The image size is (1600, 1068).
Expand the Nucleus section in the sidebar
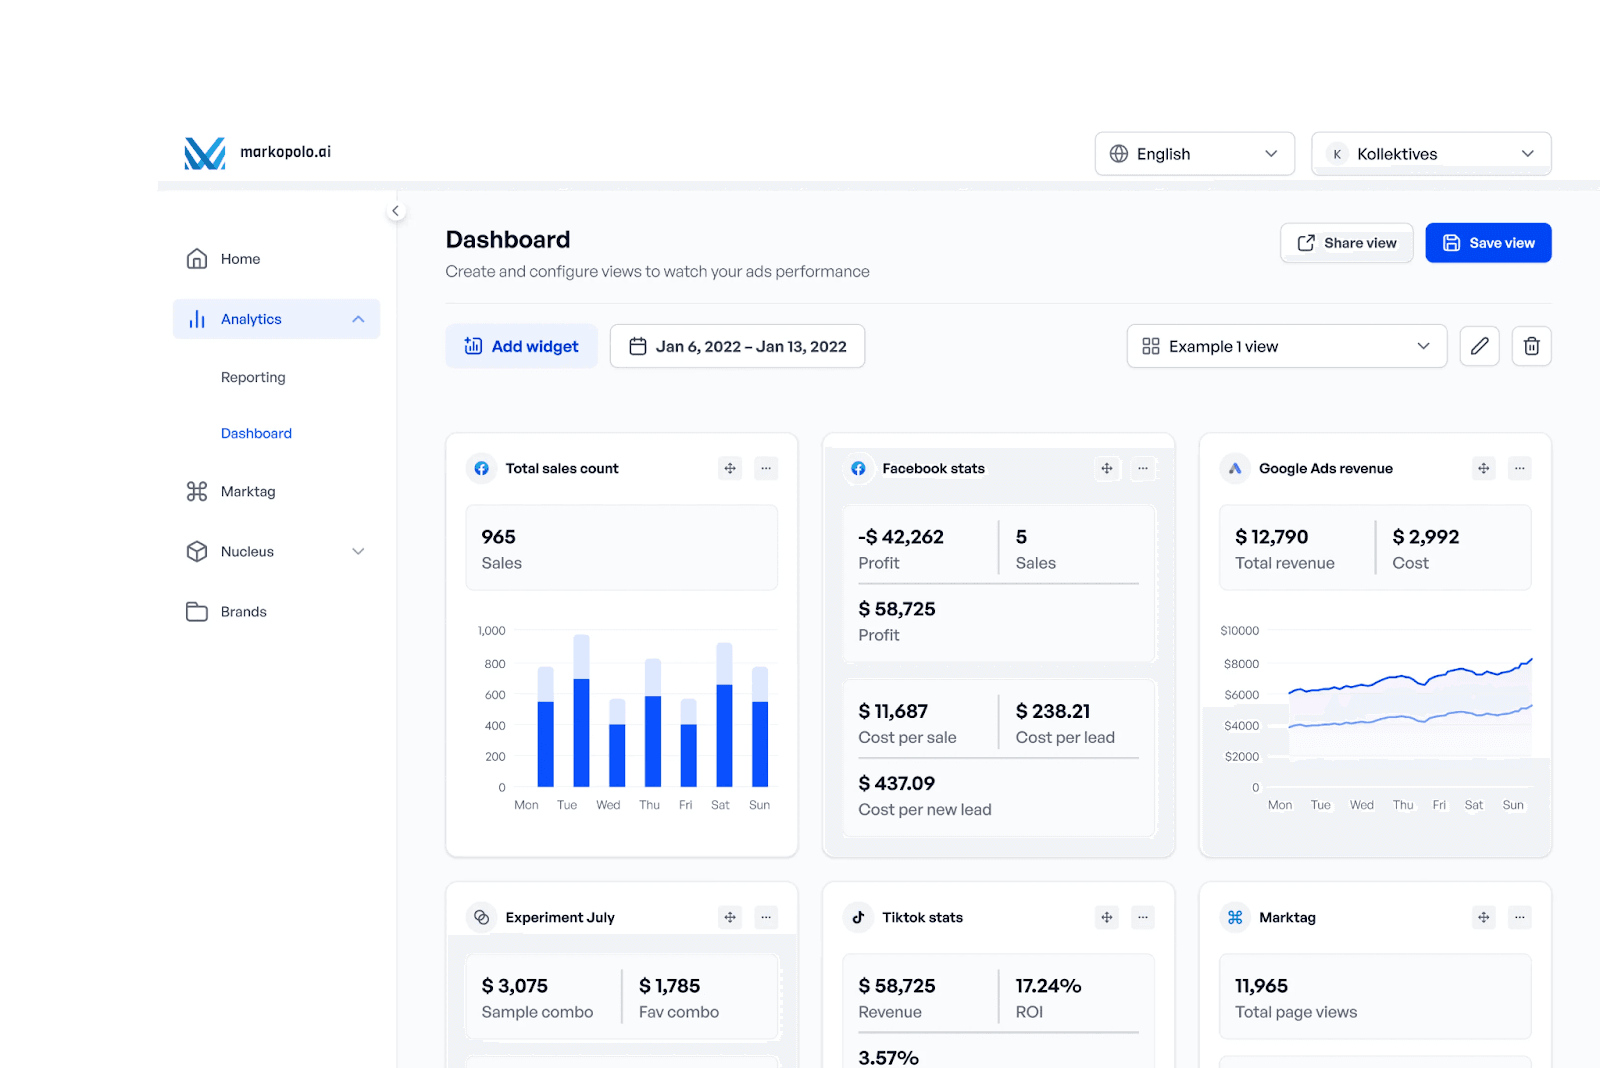[358, 551]
